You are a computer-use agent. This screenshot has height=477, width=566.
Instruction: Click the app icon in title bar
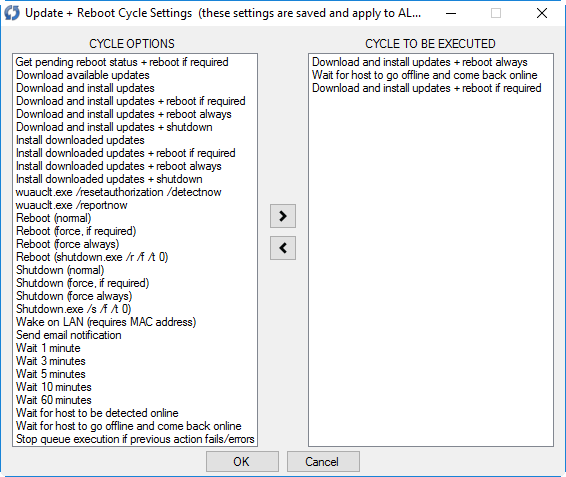[12, 13]
